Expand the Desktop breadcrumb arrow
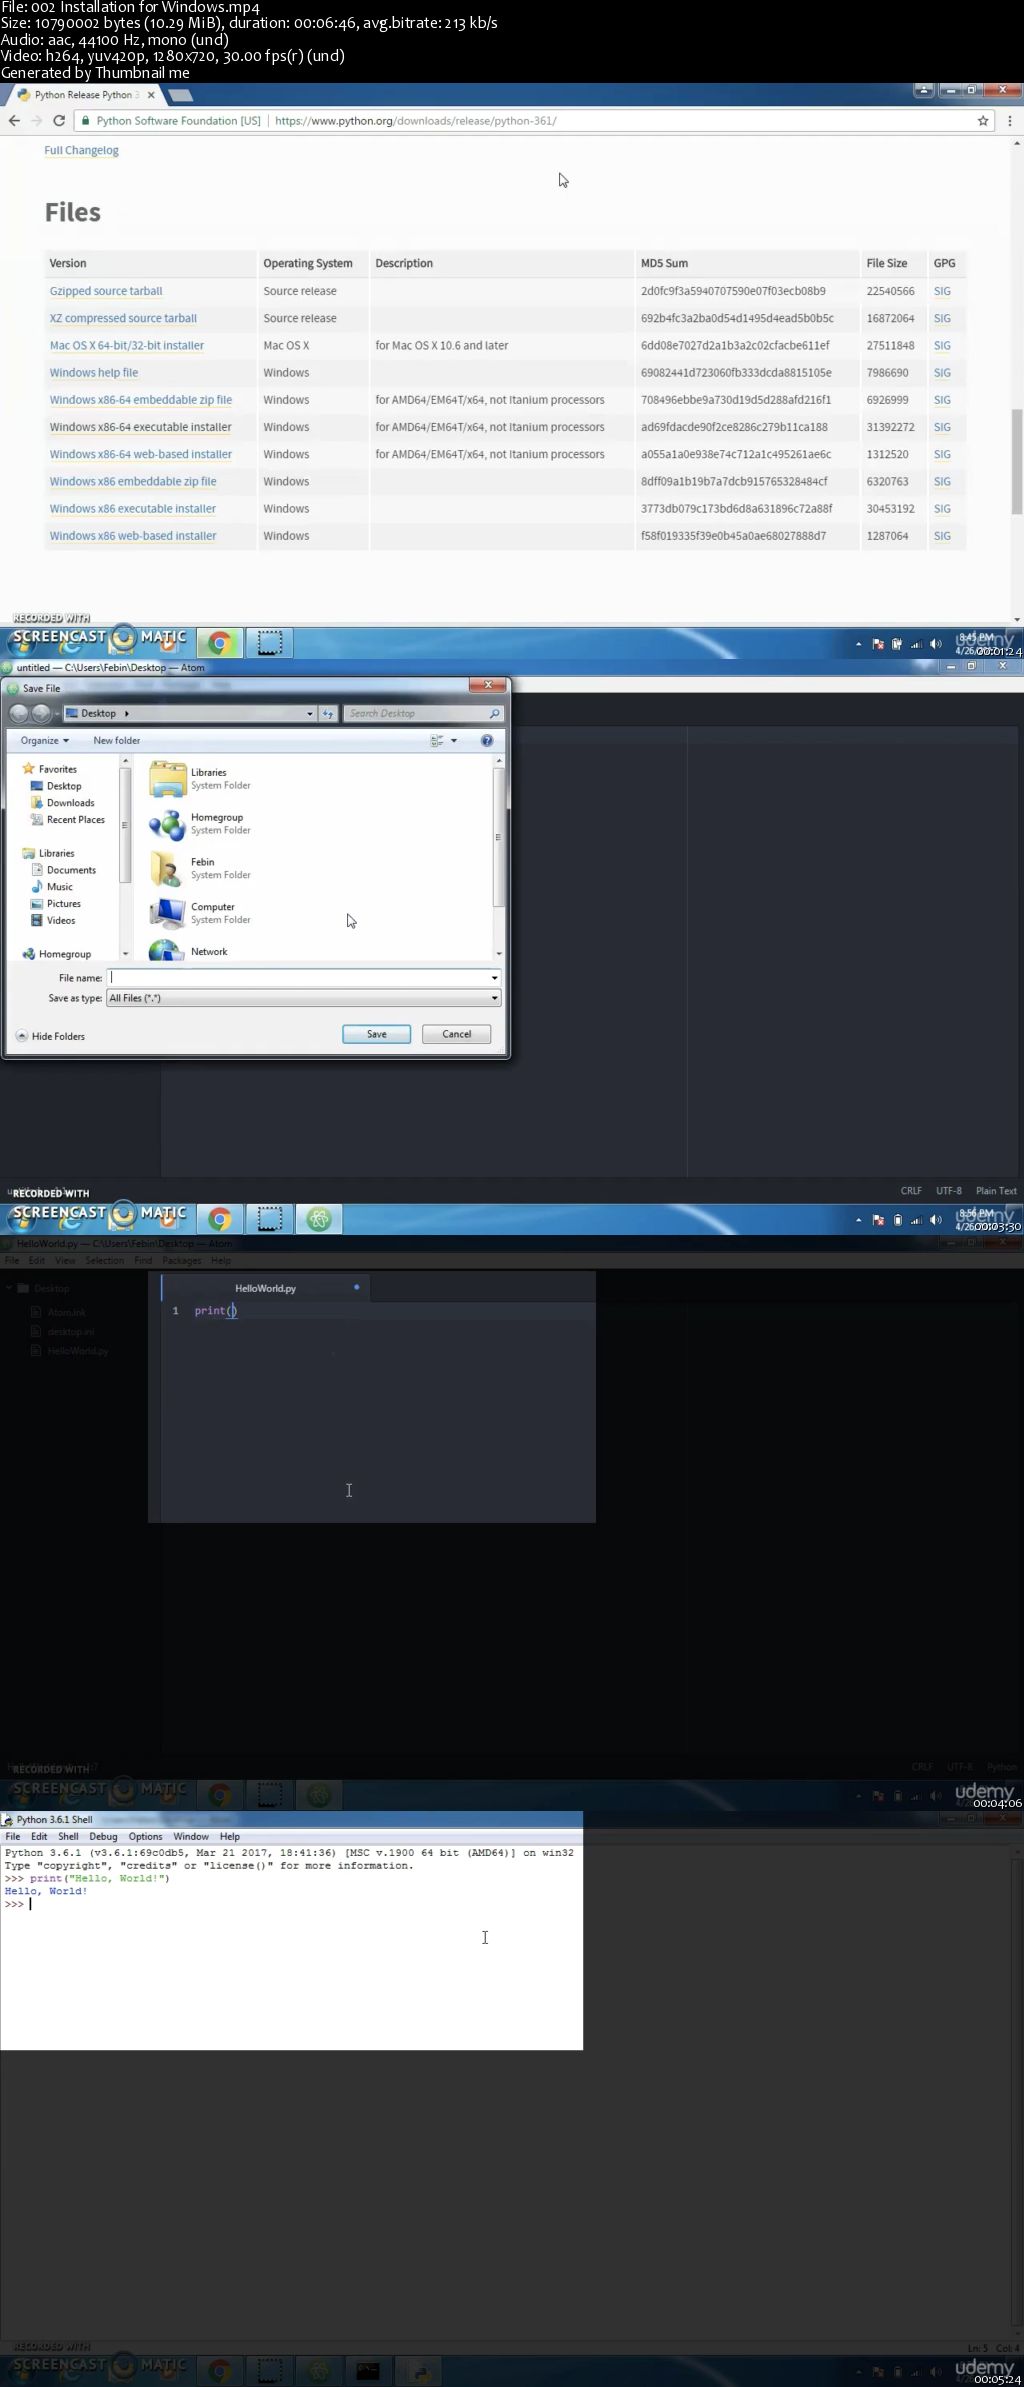 (x=127, y=713)
